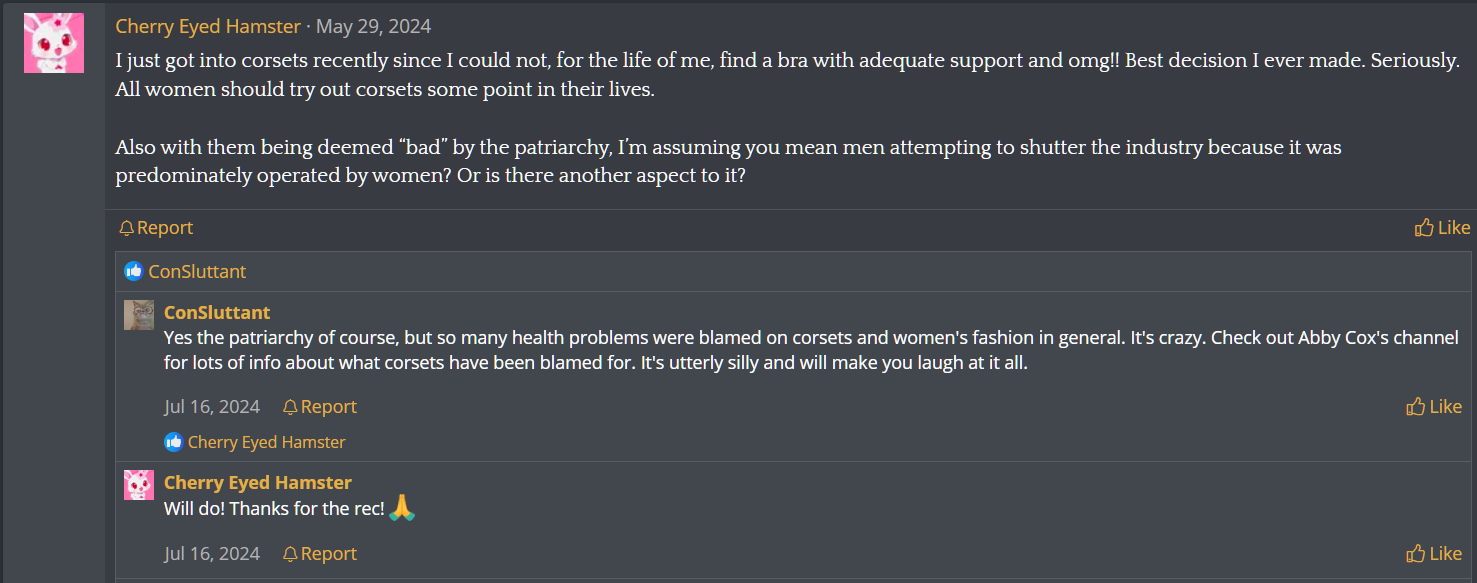Image resolution: width=1477 pixels, height=583 pixels.
Task: Open ConSluttant's profile from comment author name
Action: click(x=217, y=312)
